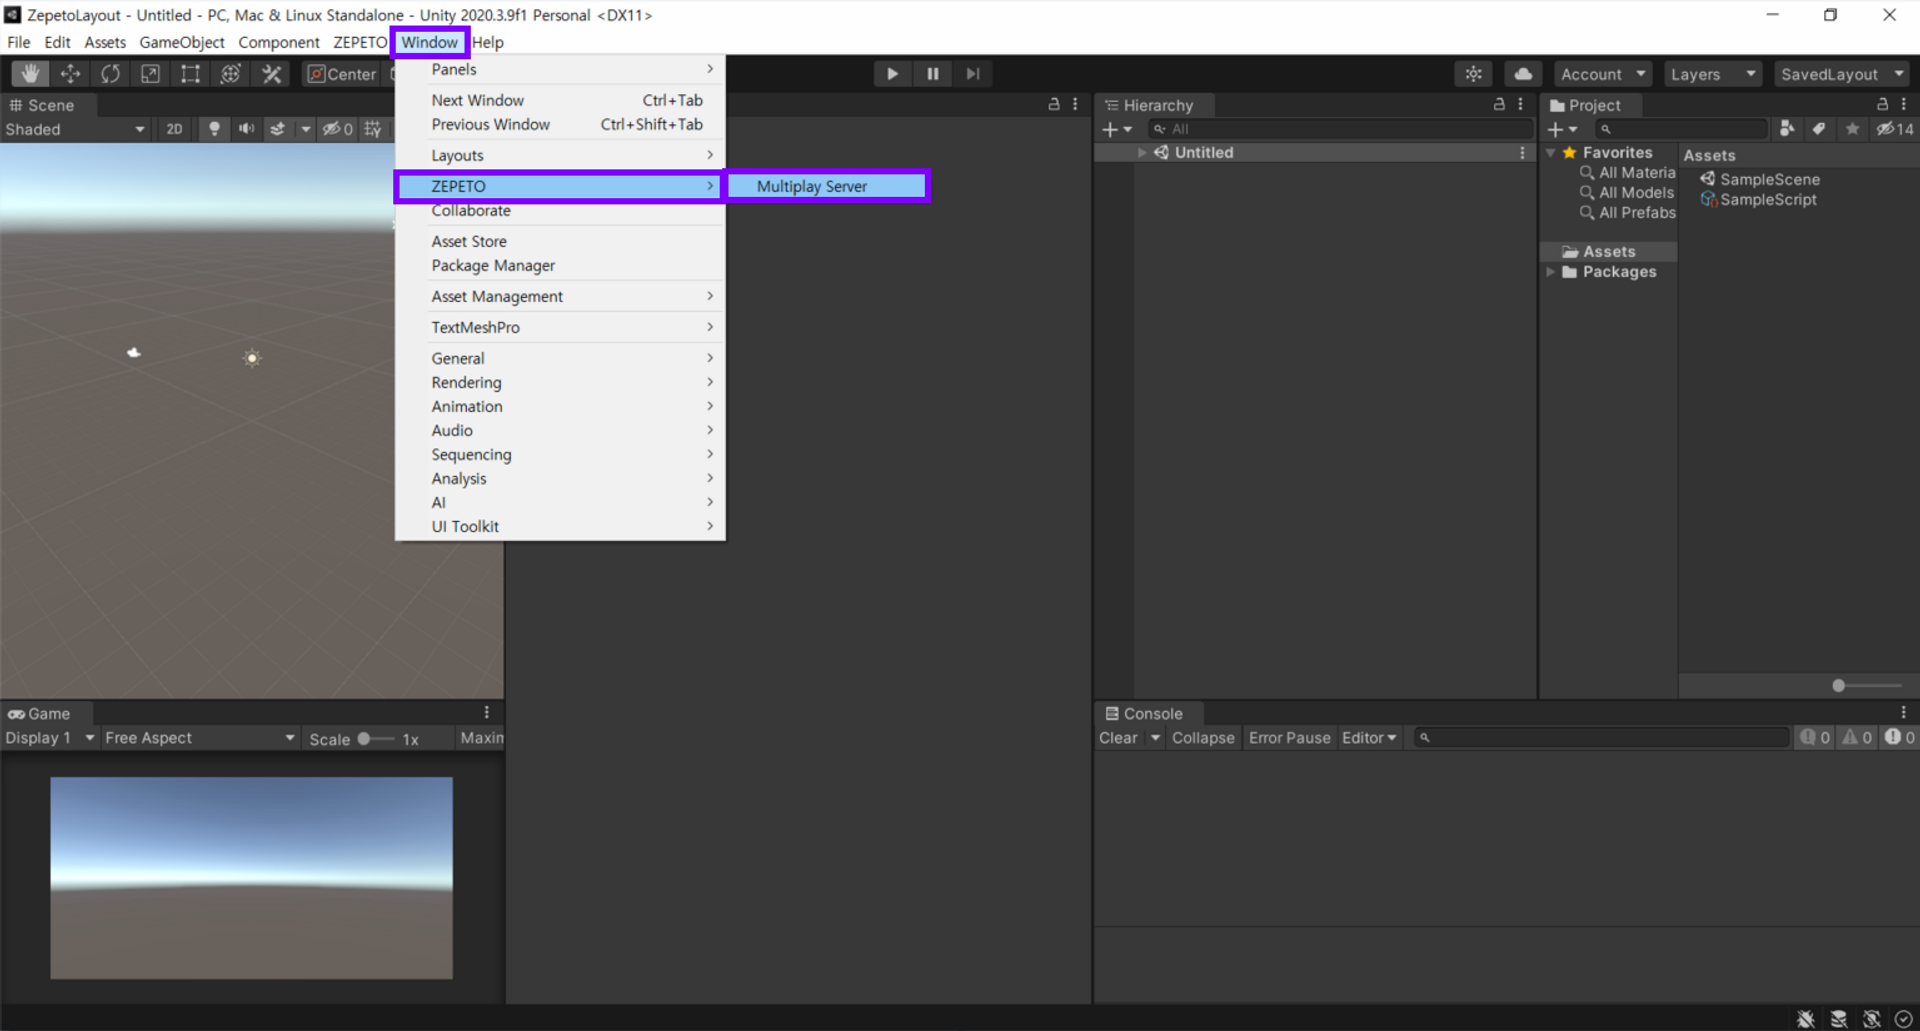
Task: Open Game view options kebab menu
Action: (487, 713)
